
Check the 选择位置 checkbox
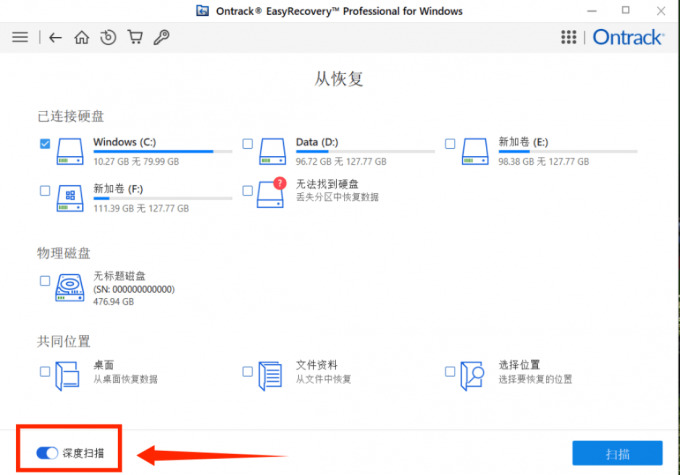[x=450, y=371]
